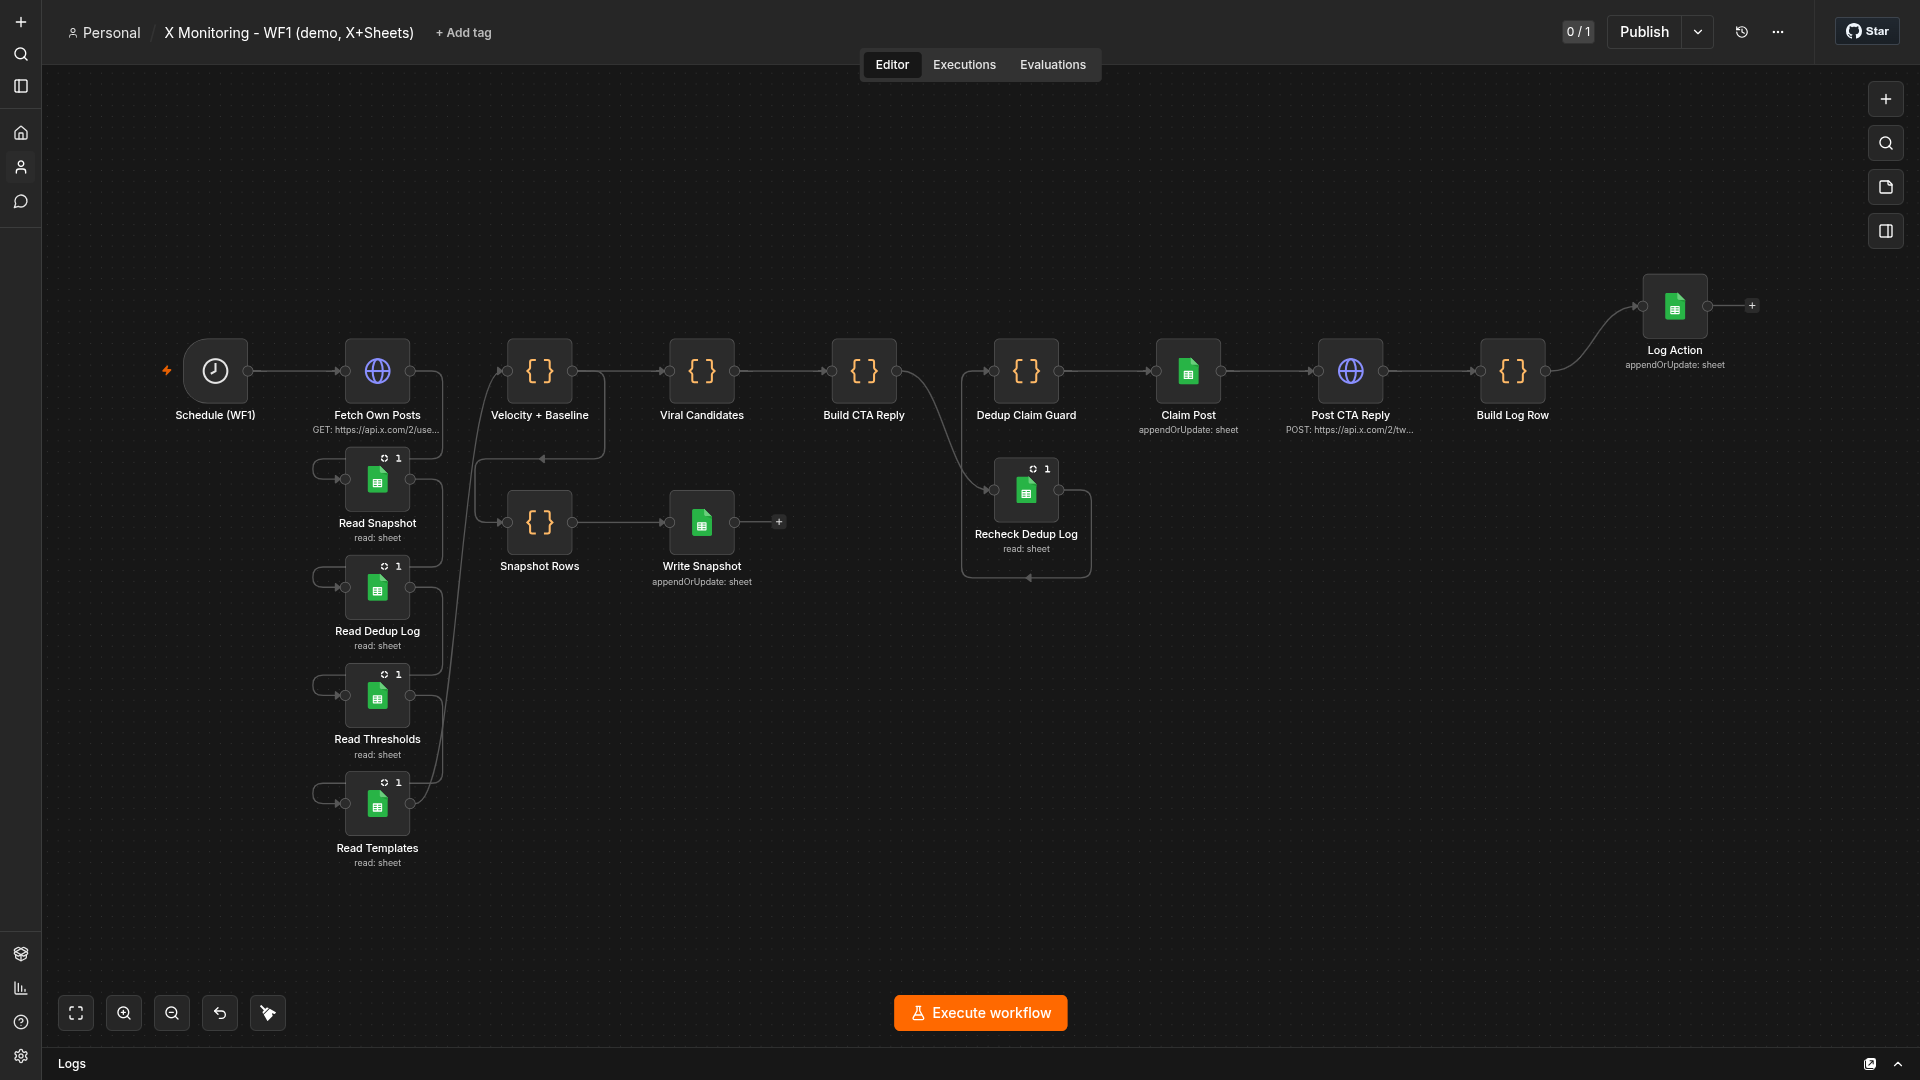Switch to the Editor tab

point(892,65)
